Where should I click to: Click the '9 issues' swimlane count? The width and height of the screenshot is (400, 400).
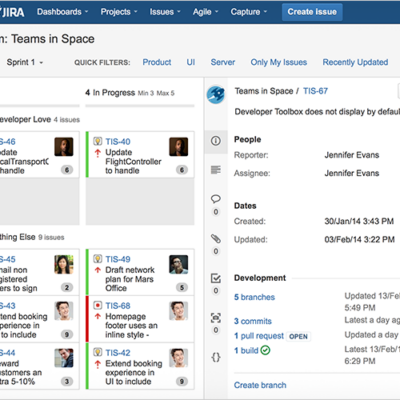point(51,237)
